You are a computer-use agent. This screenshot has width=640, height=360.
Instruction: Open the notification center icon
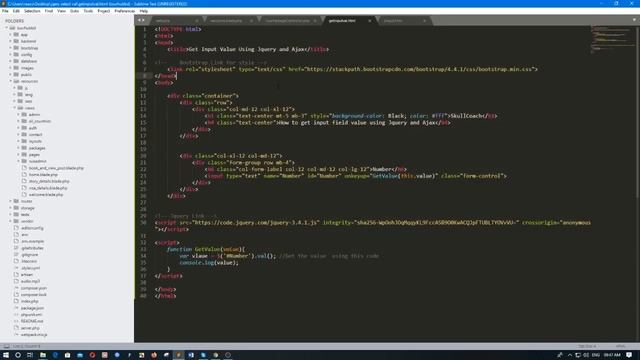pos(629,355)
